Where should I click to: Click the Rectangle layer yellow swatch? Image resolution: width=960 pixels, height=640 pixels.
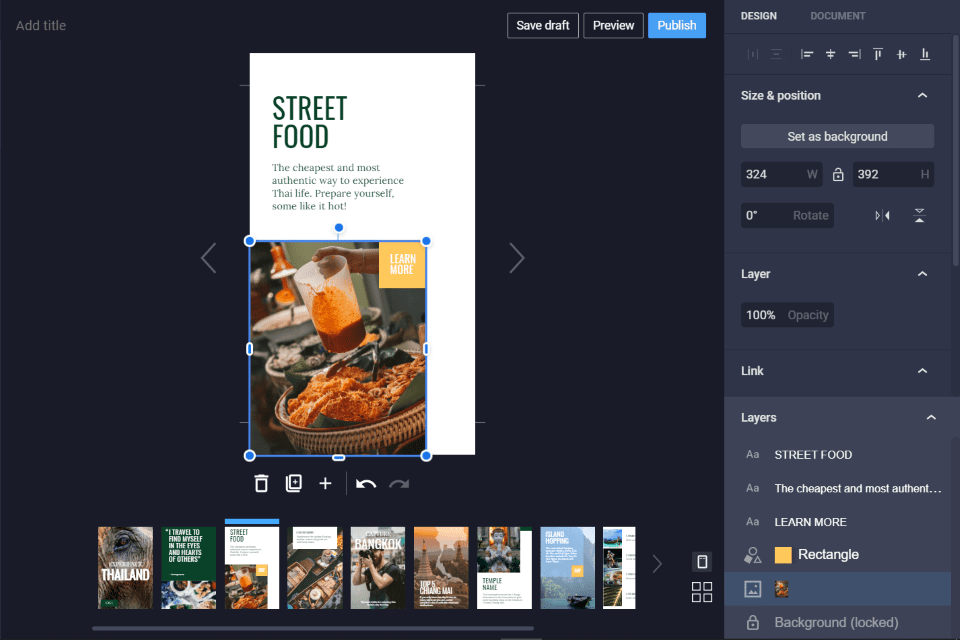[783, 555]
